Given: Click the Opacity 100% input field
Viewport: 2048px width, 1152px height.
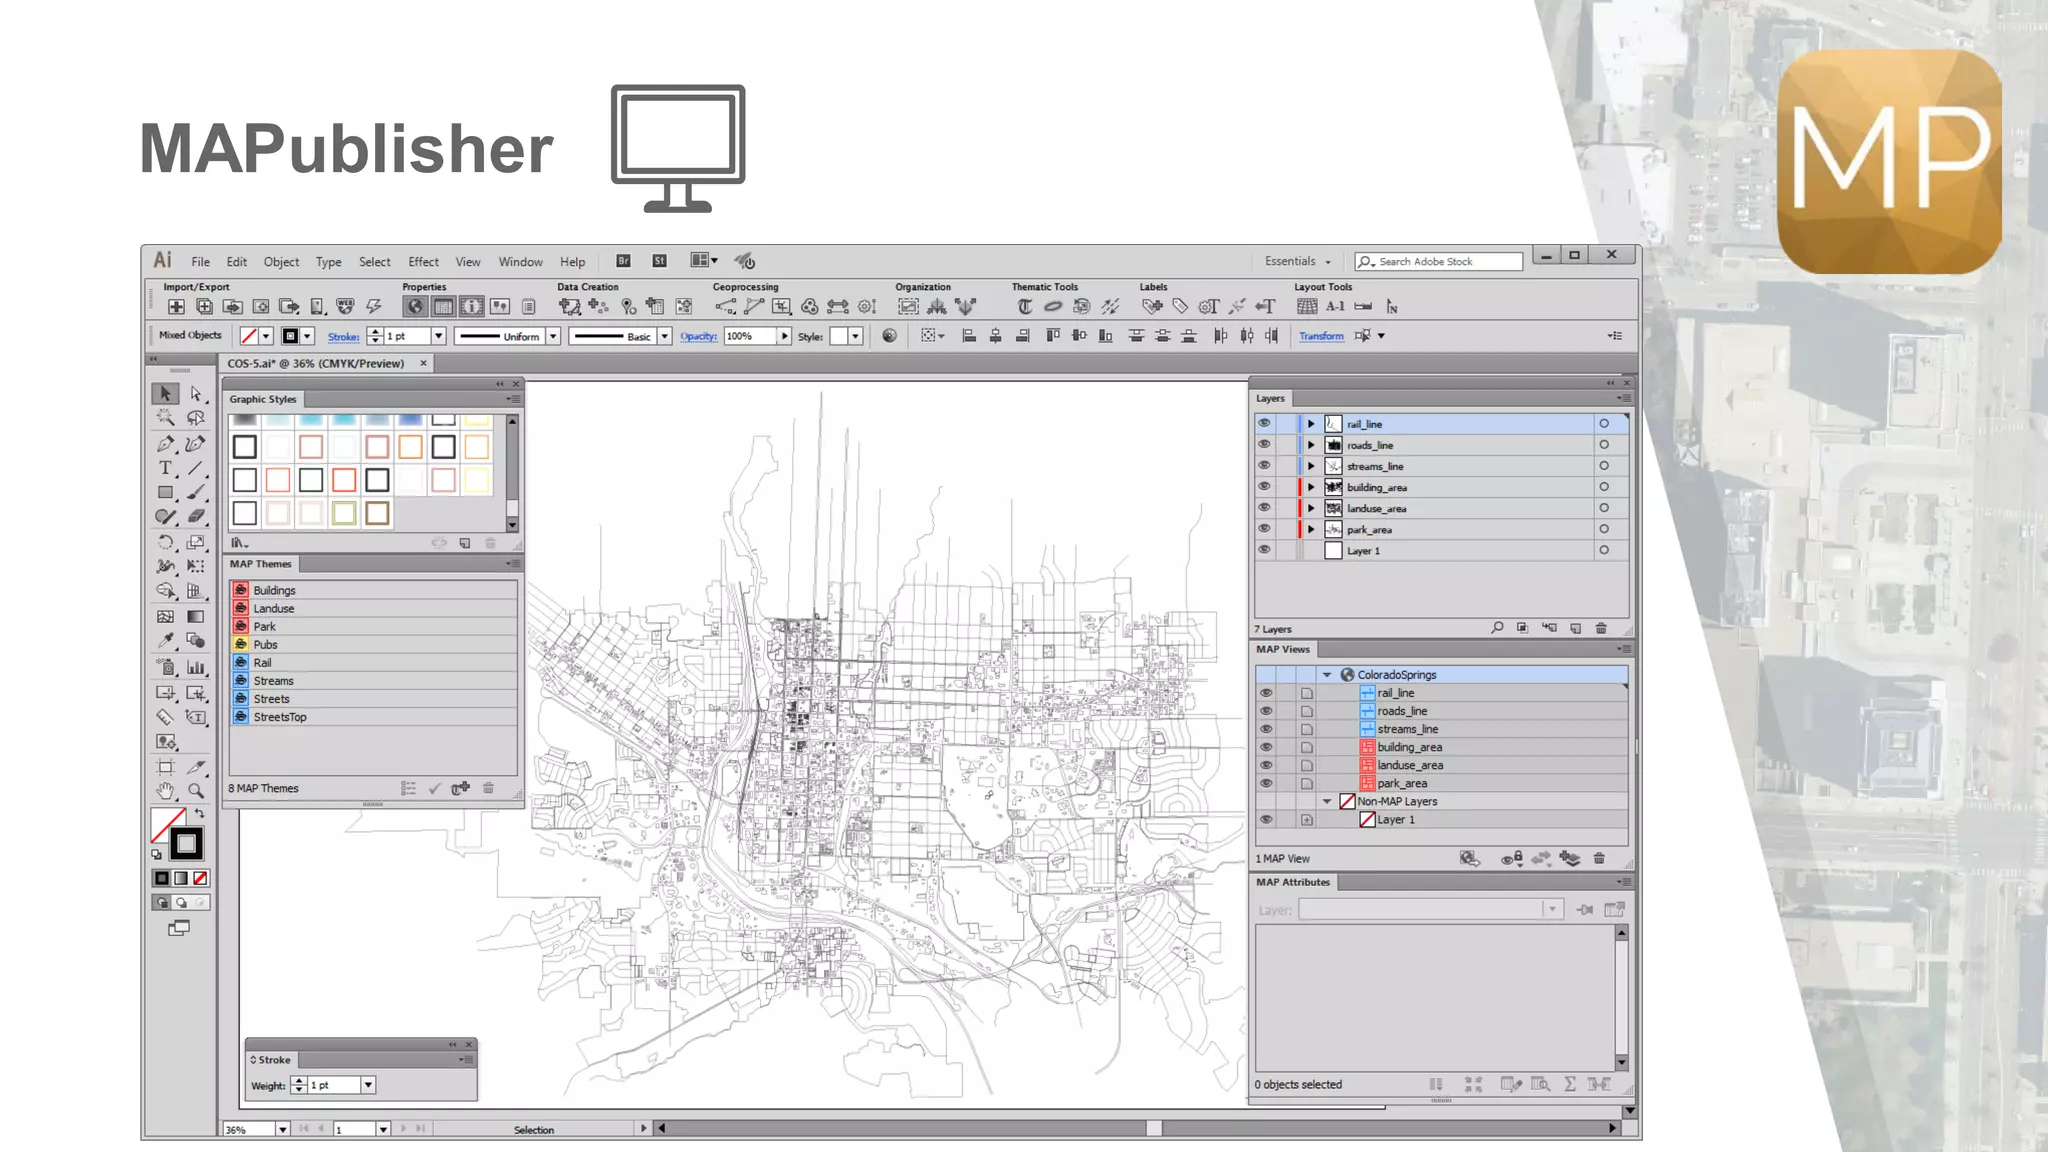Looking at the screenshot, I should 750,336.
